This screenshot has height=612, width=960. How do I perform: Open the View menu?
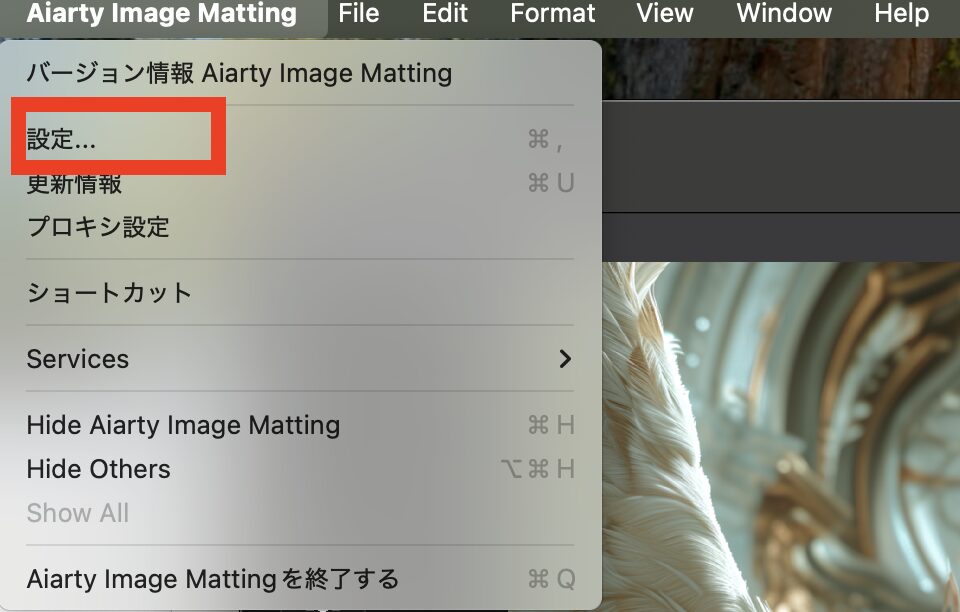[x=664, y=13]
